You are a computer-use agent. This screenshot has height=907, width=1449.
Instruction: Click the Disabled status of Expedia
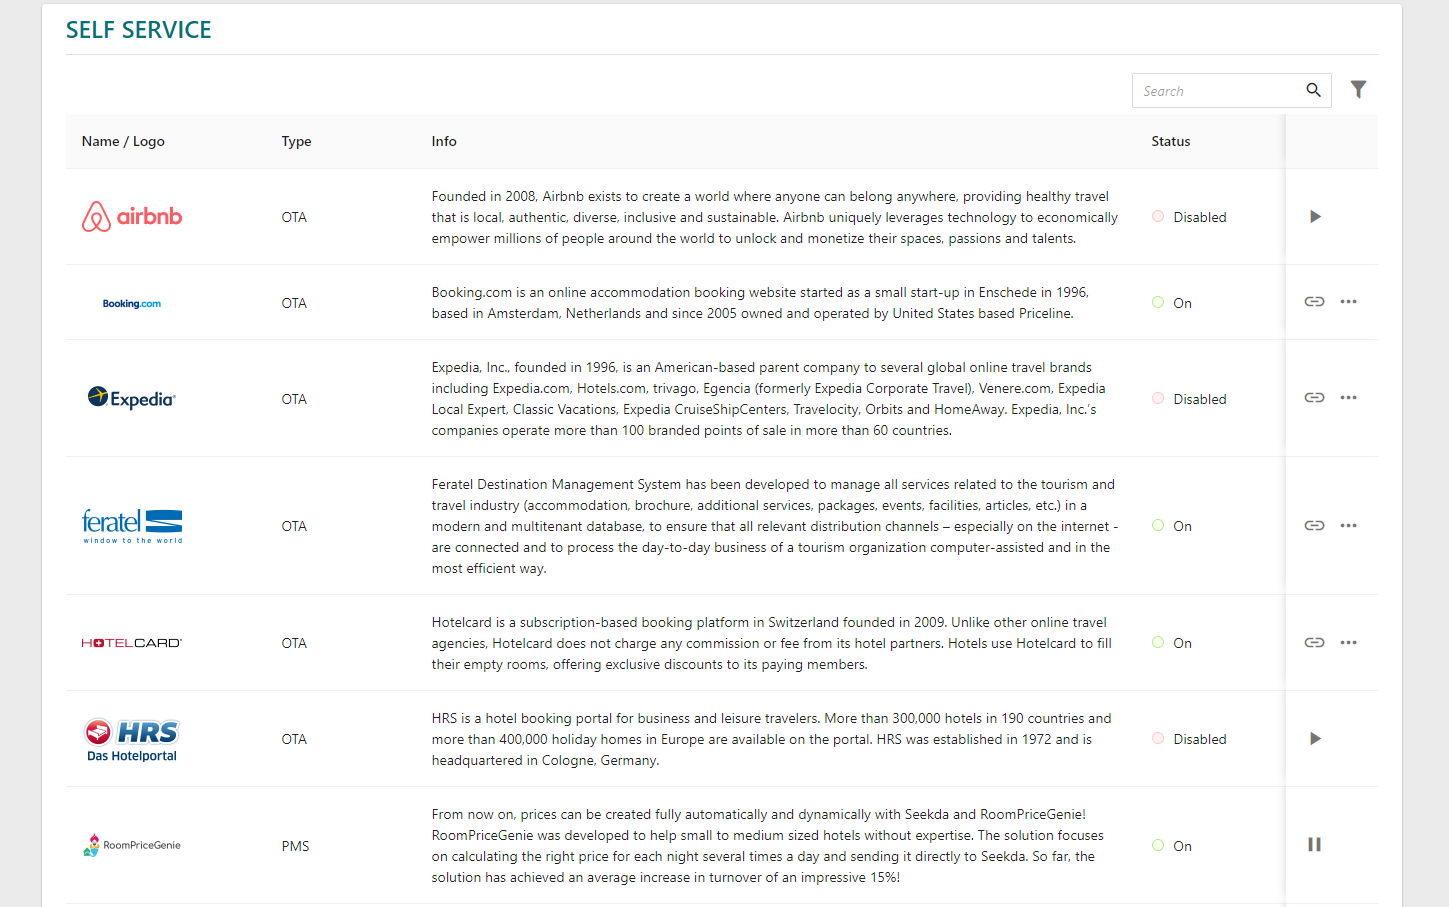[x=1189, y=399]
